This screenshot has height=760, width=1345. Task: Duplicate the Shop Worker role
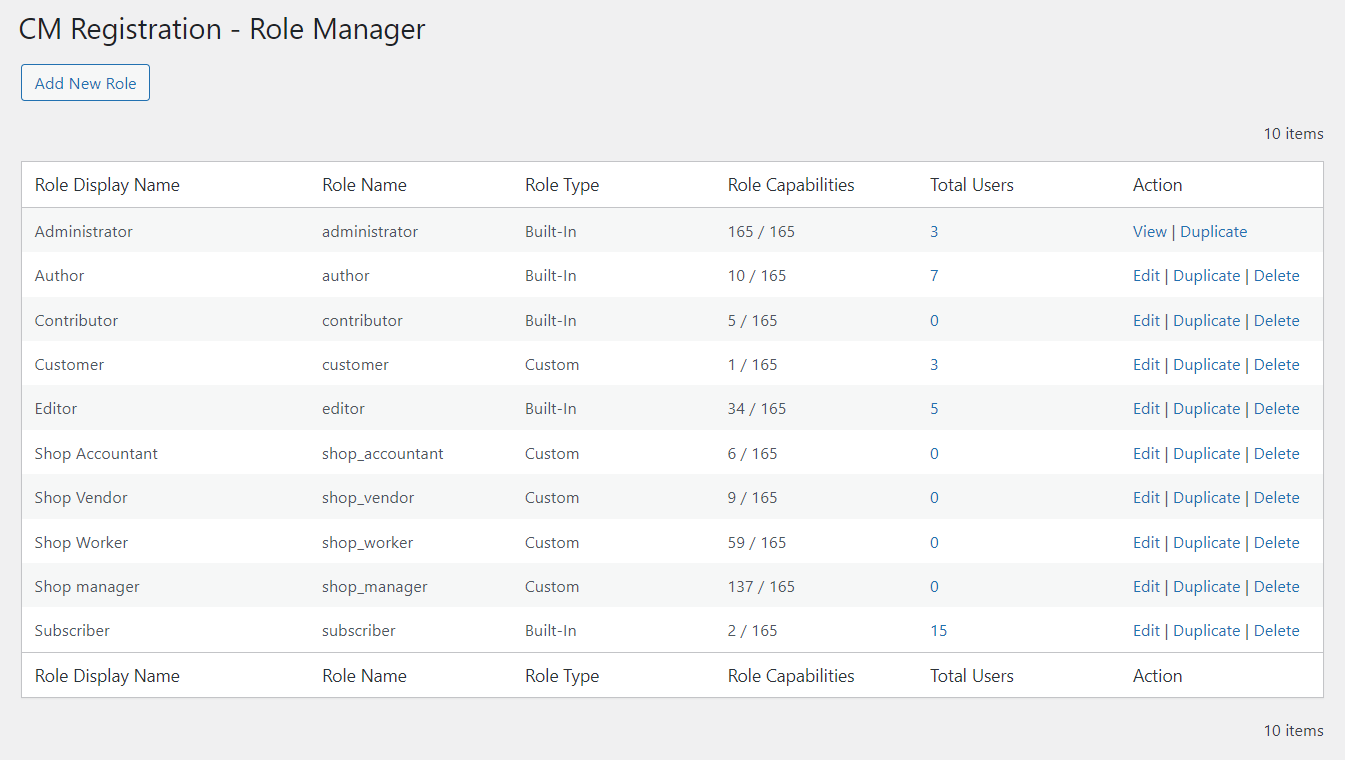click(x=1206, y=542)
